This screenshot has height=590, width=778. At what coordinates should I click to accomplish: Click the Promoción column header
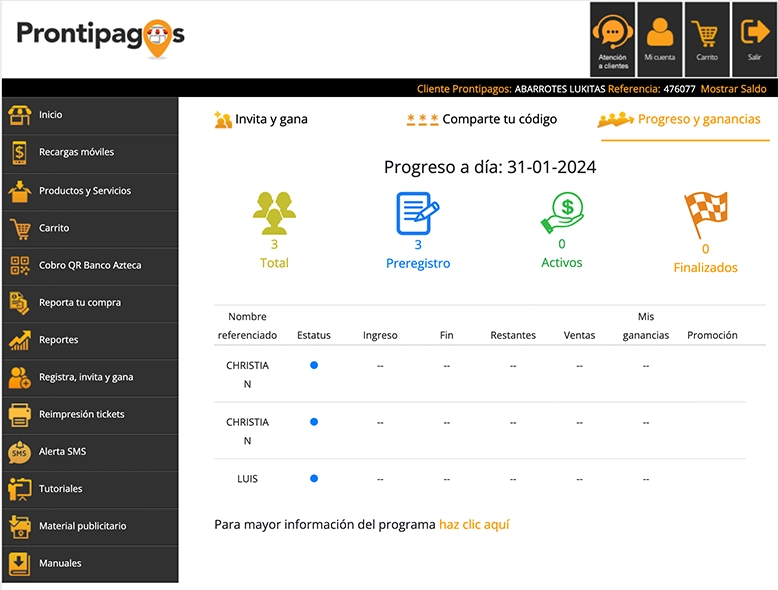[713, 335]
